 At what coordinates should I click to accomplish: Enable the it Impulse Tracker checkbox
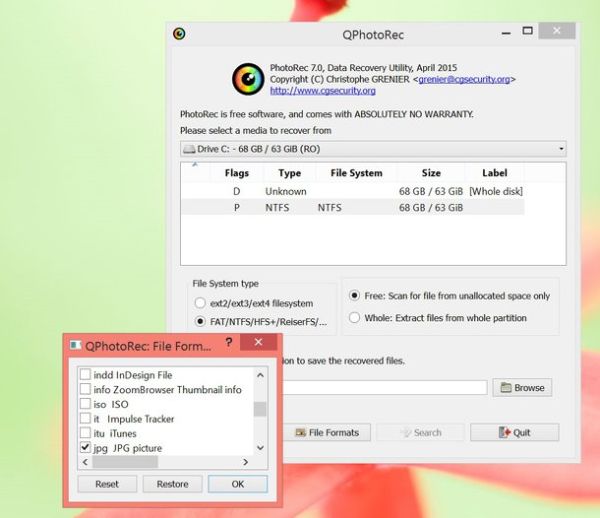85,418
